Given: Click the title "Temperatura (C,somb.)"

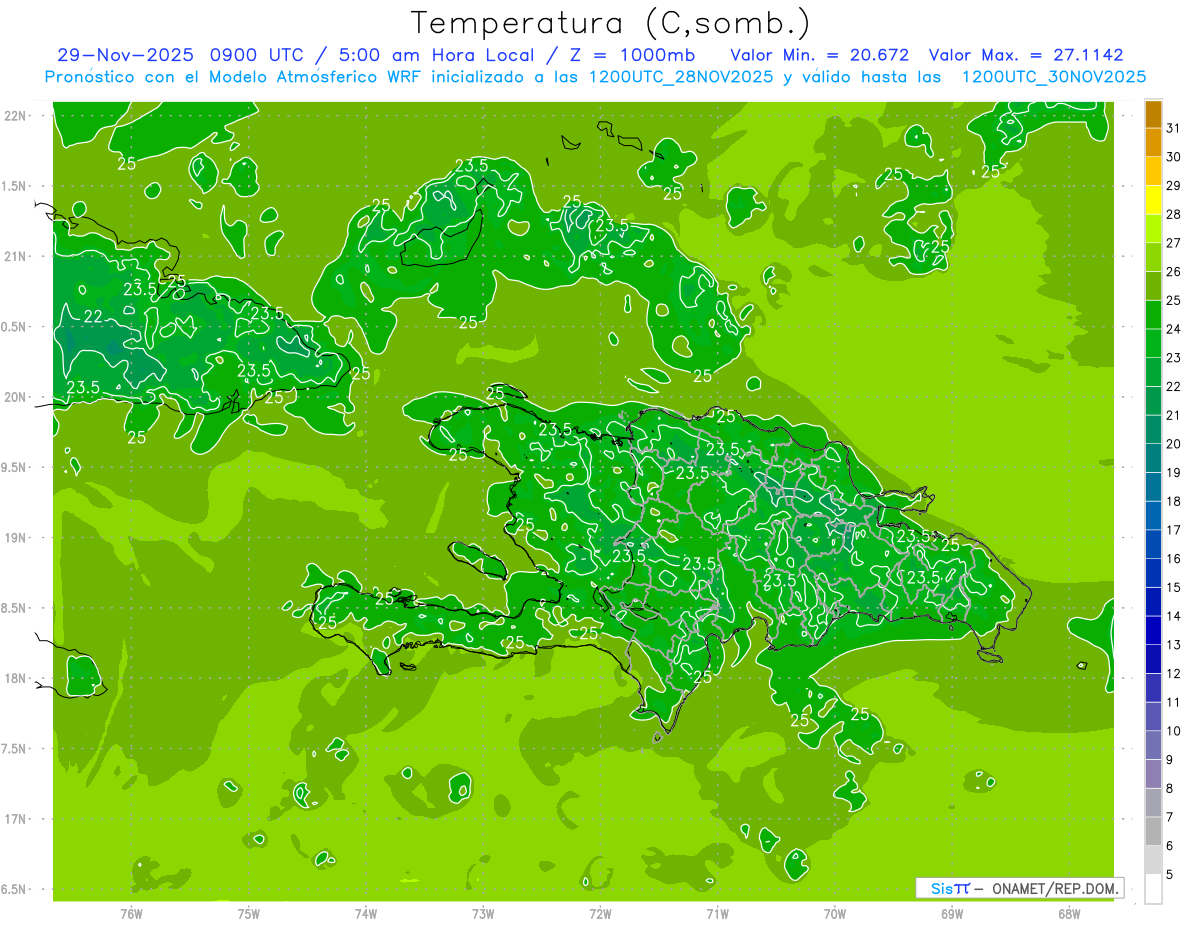Looking at the screenshot, I should 610,22.
